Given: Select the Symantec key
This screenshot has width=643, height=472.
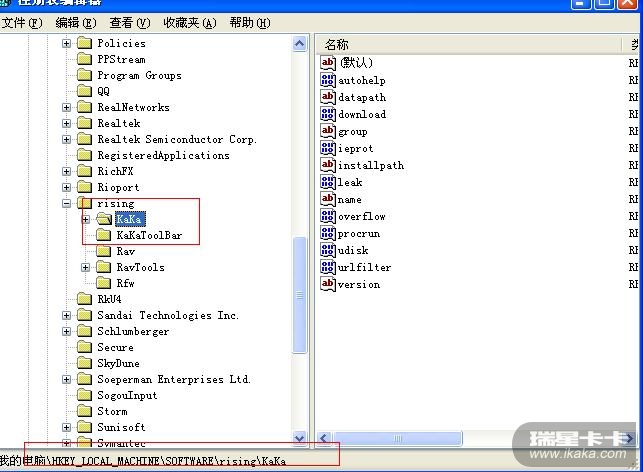Looking at the screenshot, I should click(x=121, y=443).
